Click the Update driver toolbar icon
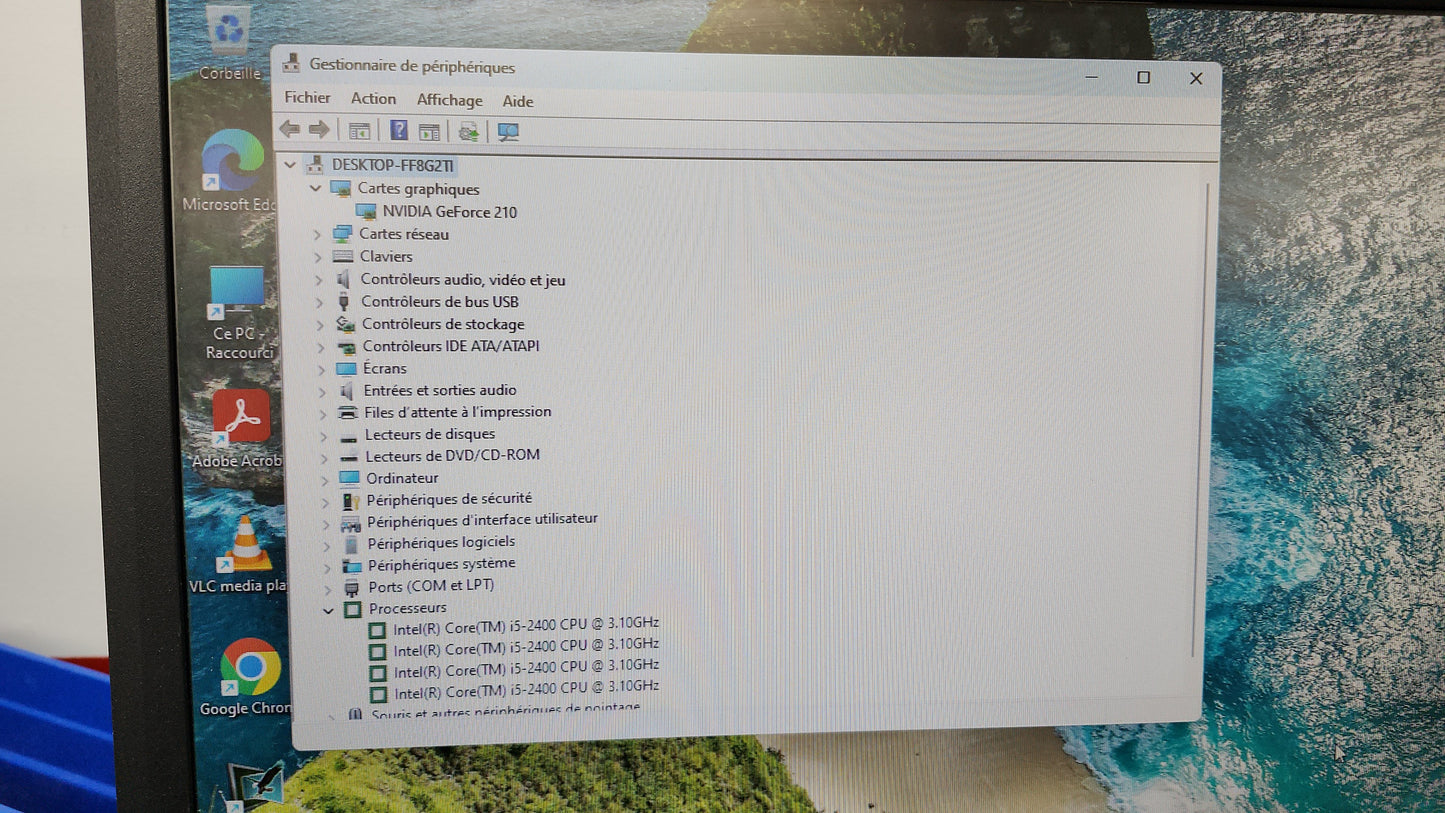The image size is (1445, 813). pyautogui.click(x=468, y=132)
